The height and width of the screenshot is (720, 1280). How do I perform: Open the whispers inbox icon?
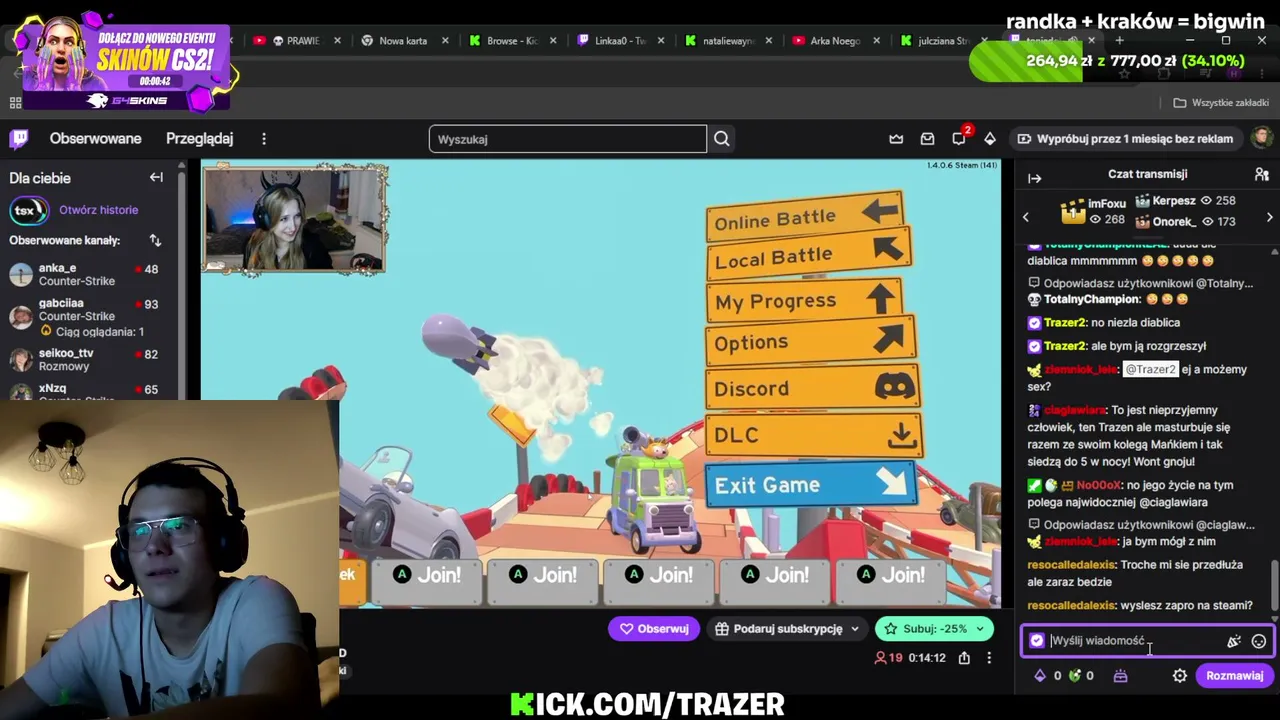pos(927,139)
